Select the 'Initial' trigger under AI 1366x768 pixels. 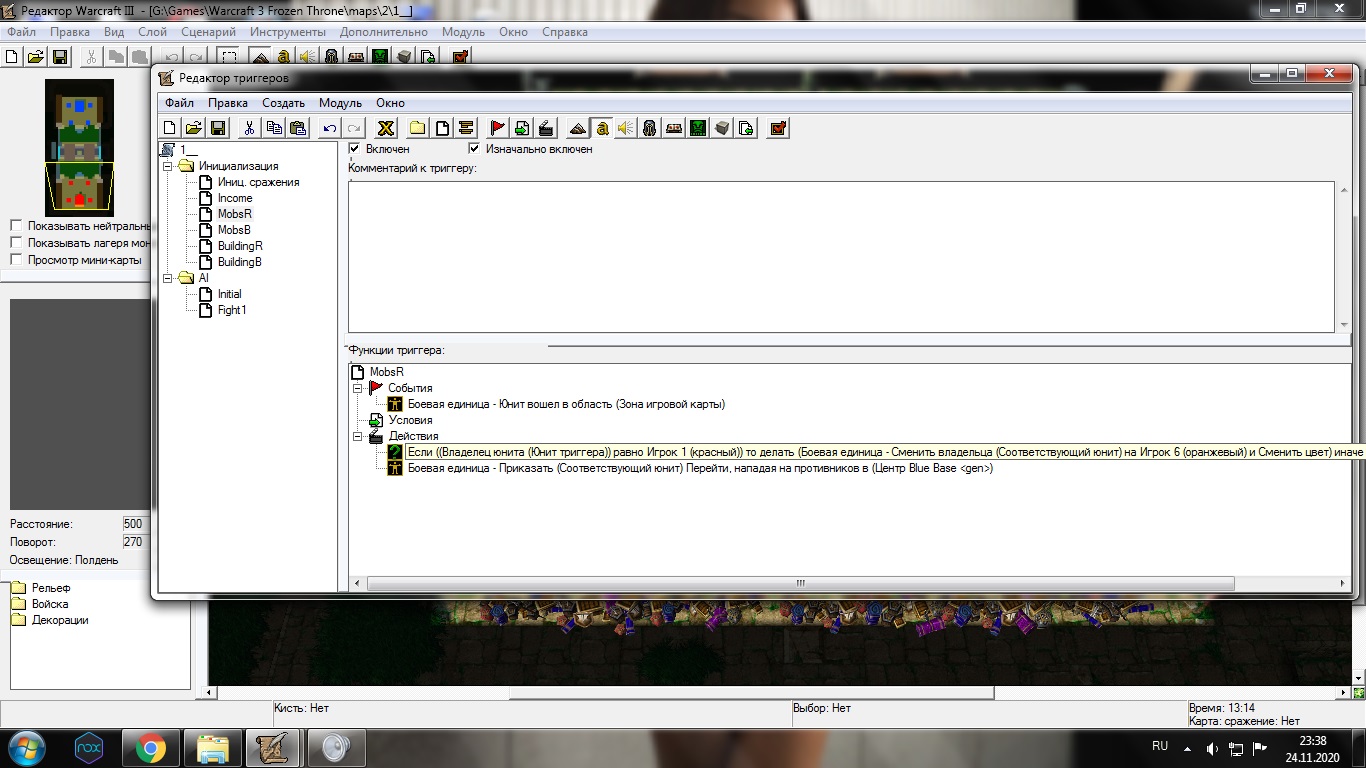[x=230, y=294]
